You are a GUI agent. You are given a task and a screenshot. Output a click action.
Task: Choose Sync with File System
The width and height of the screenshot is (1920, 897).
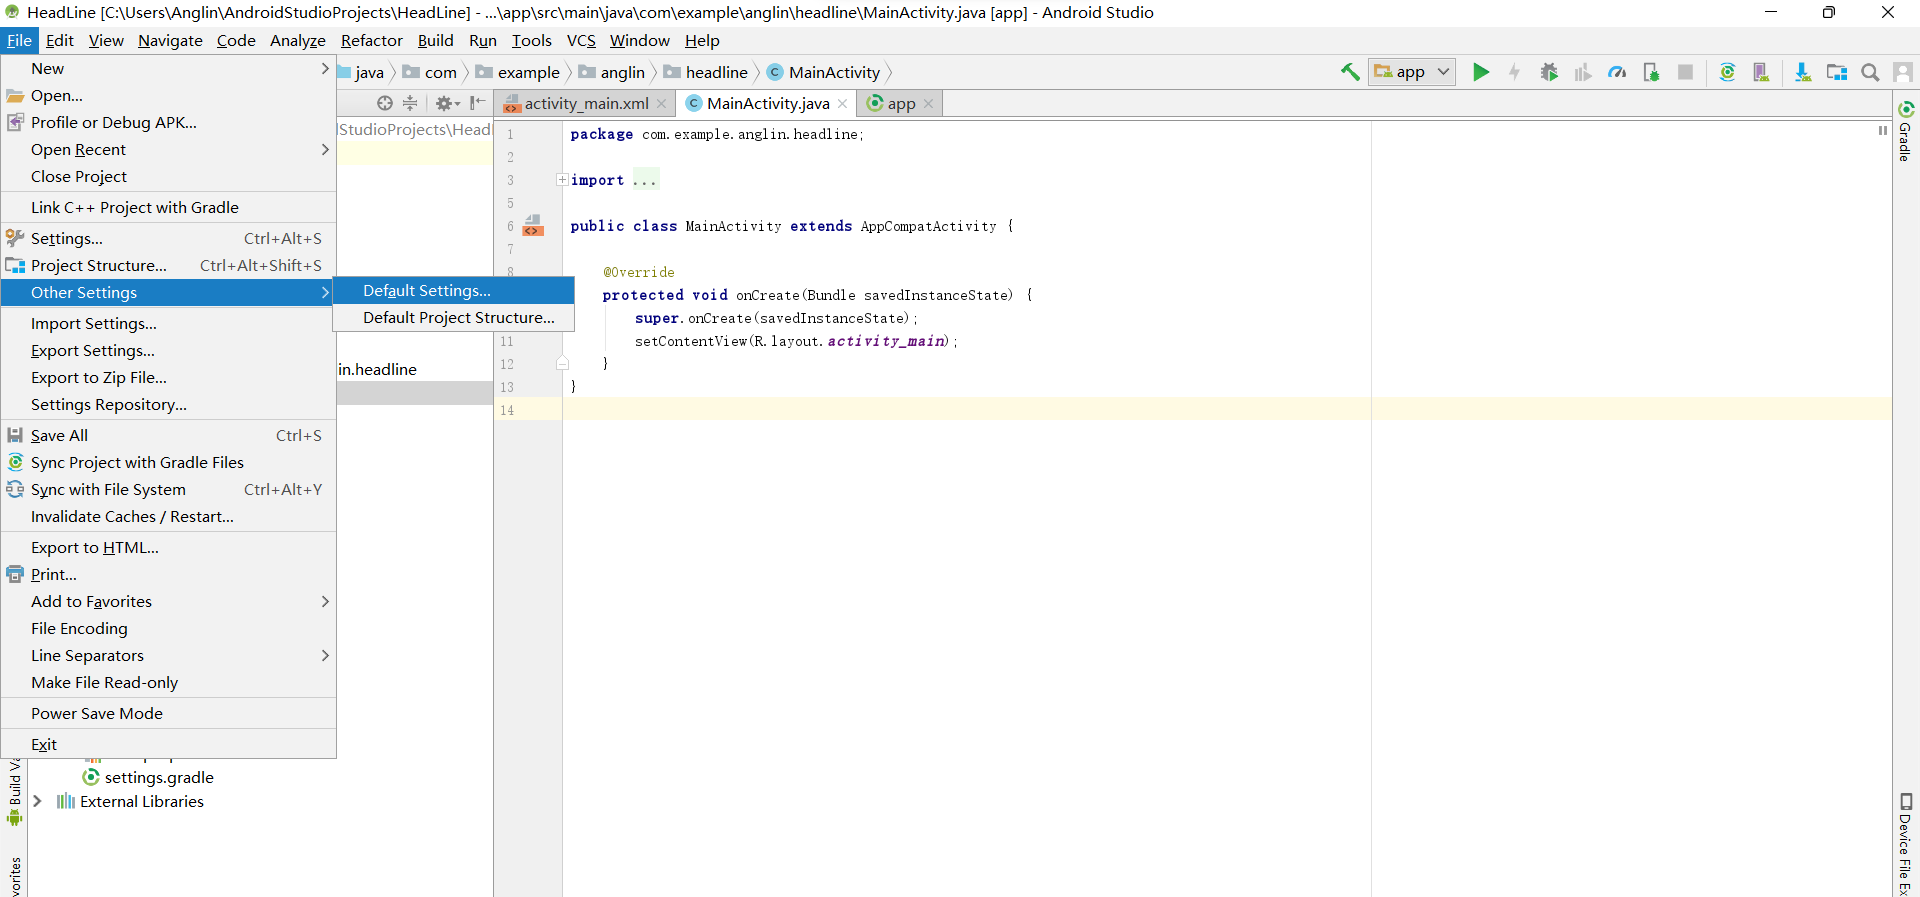(x=168, y=489)
